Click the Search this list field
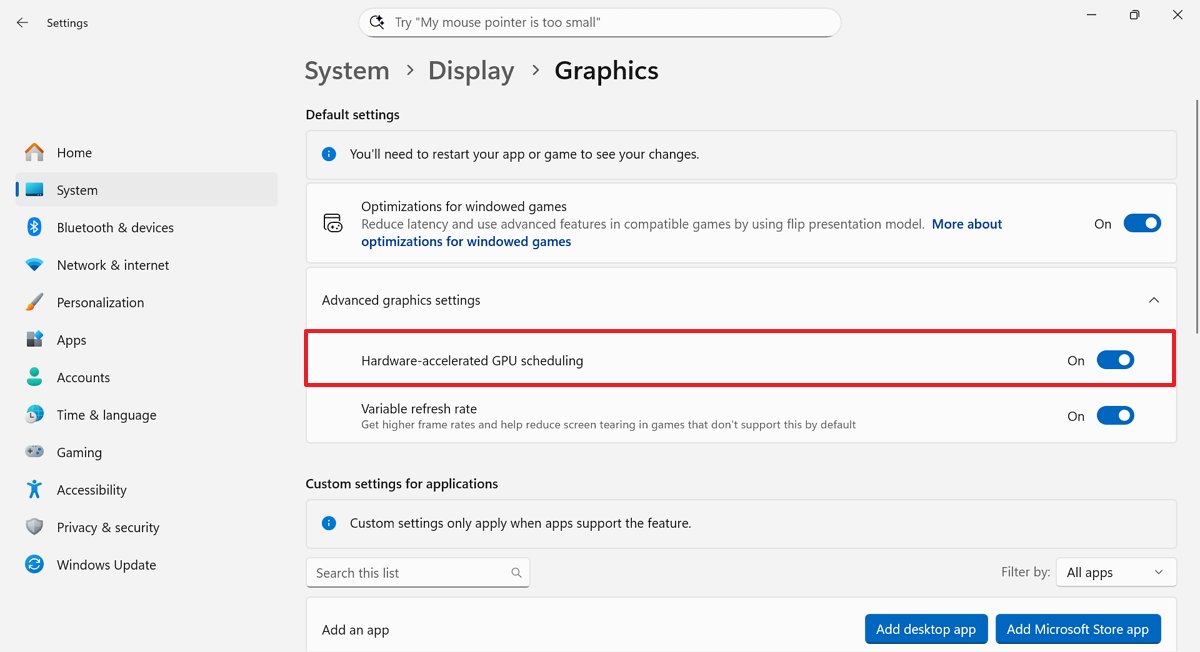The height and width of the screenshot is (652, 1200). click(x=410, y=571)
